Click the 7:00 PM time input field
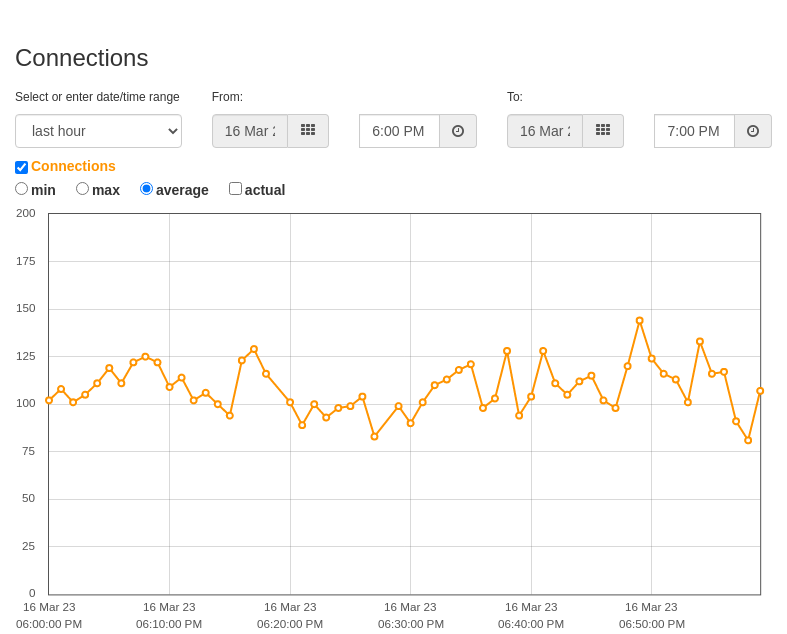The width and height of the screenshot is (787, 634). point(695,131)
